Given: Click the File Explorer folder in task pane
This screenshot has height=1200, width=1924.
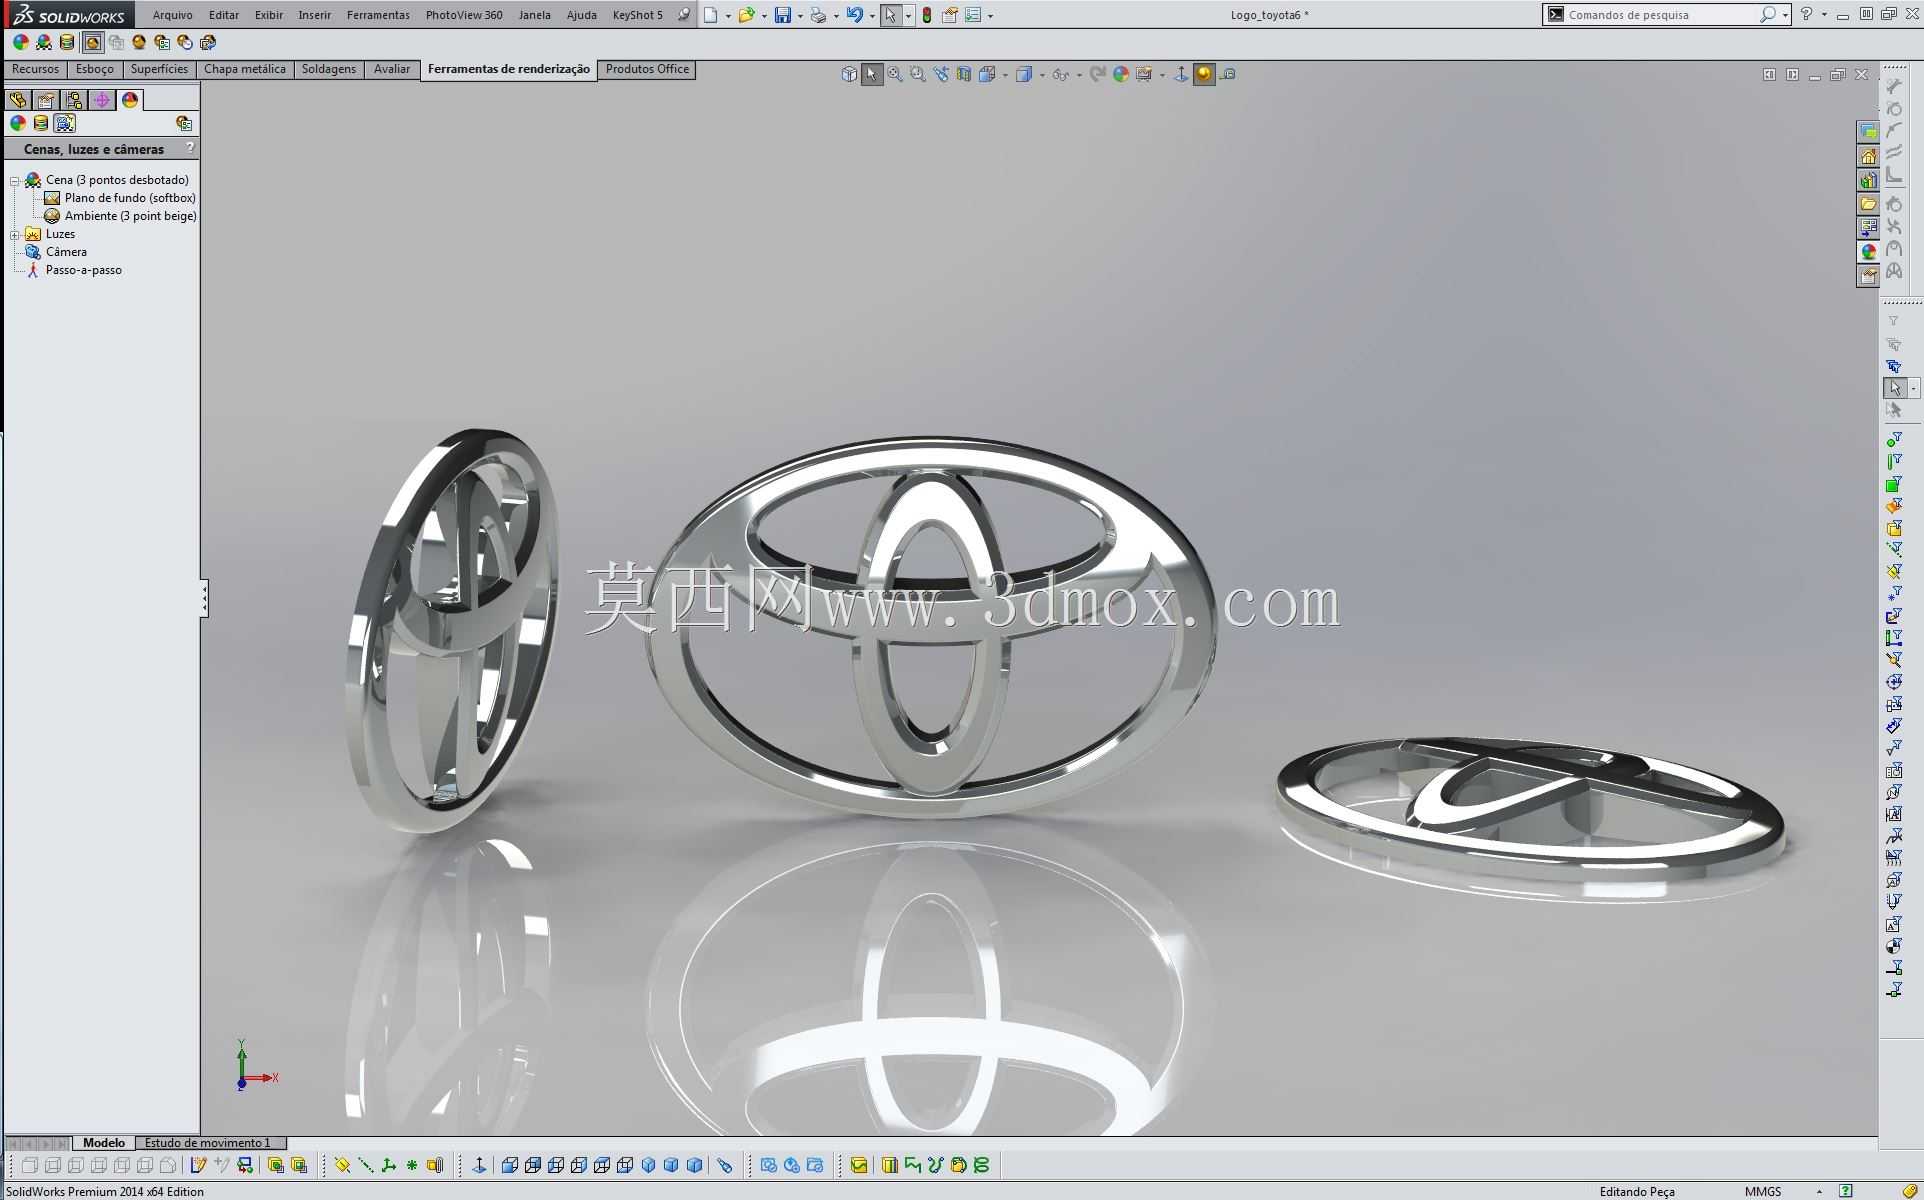Looking at the screenshot, I should (1868, 203).
